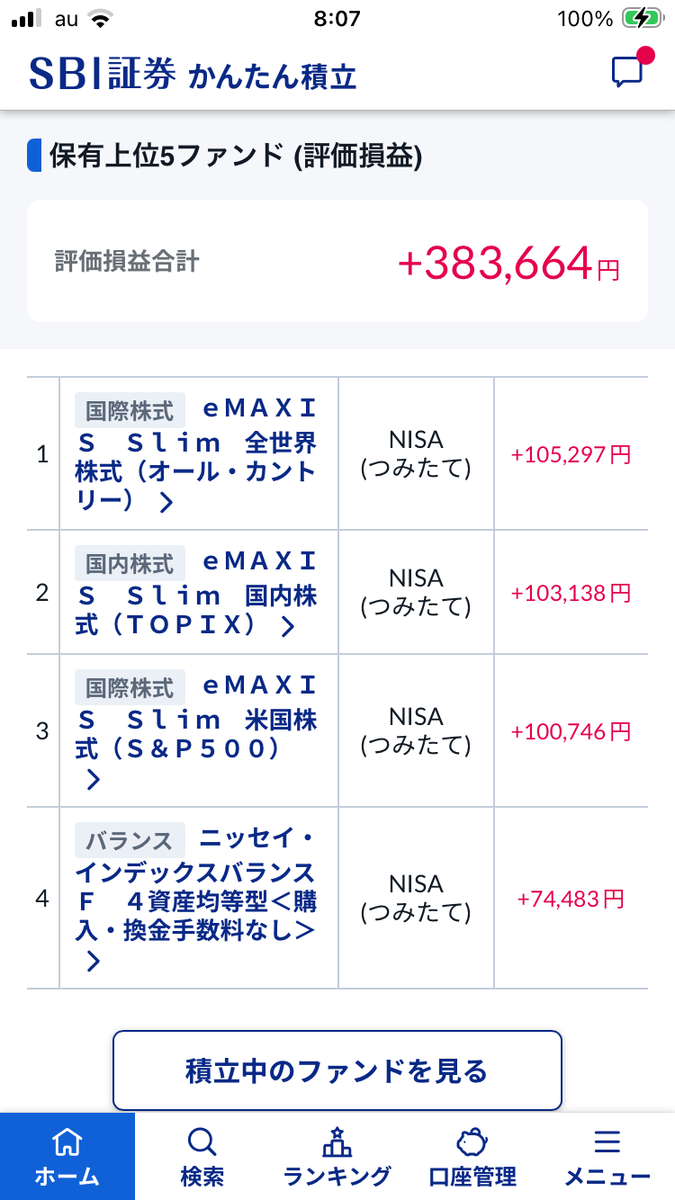Expand chevron under 米国株式 S&P500 fund
Image resolution: width=675 pixels, height=1200 pixels.
93,780
